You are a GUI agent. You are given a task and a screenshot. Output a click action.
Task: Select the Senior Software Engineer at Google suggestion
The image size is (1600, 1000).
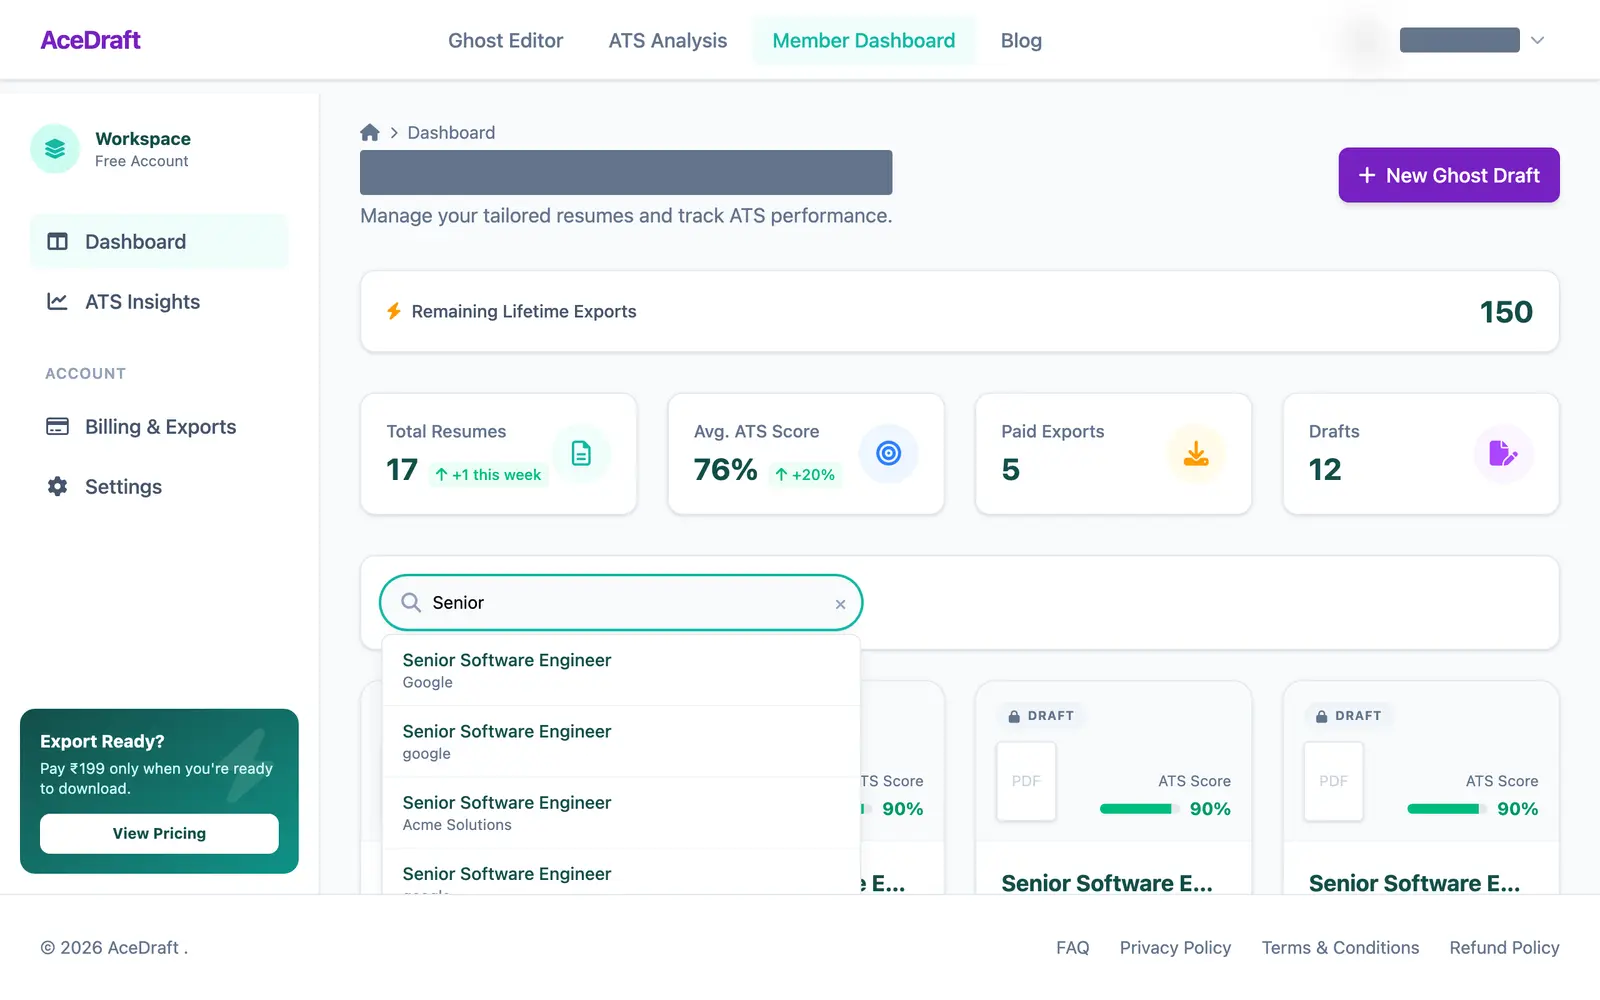coord(621,671)
